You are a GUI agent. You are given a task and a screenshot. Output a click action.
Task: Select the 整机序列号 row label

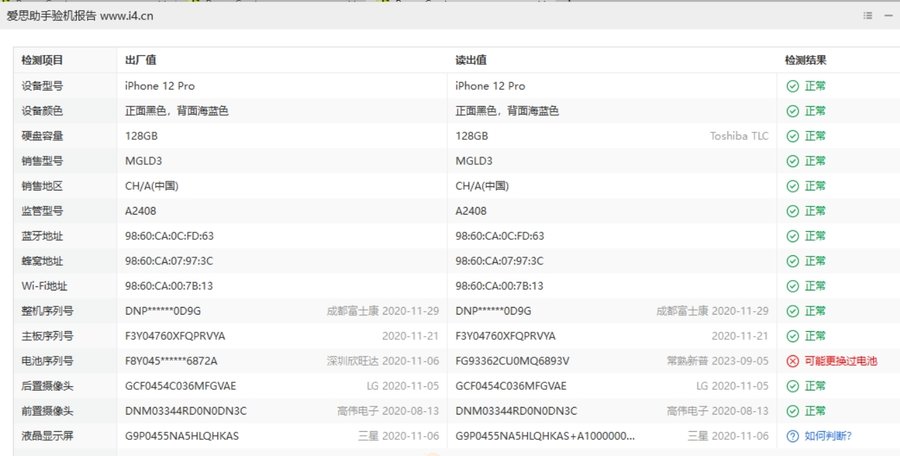(48, 311)
